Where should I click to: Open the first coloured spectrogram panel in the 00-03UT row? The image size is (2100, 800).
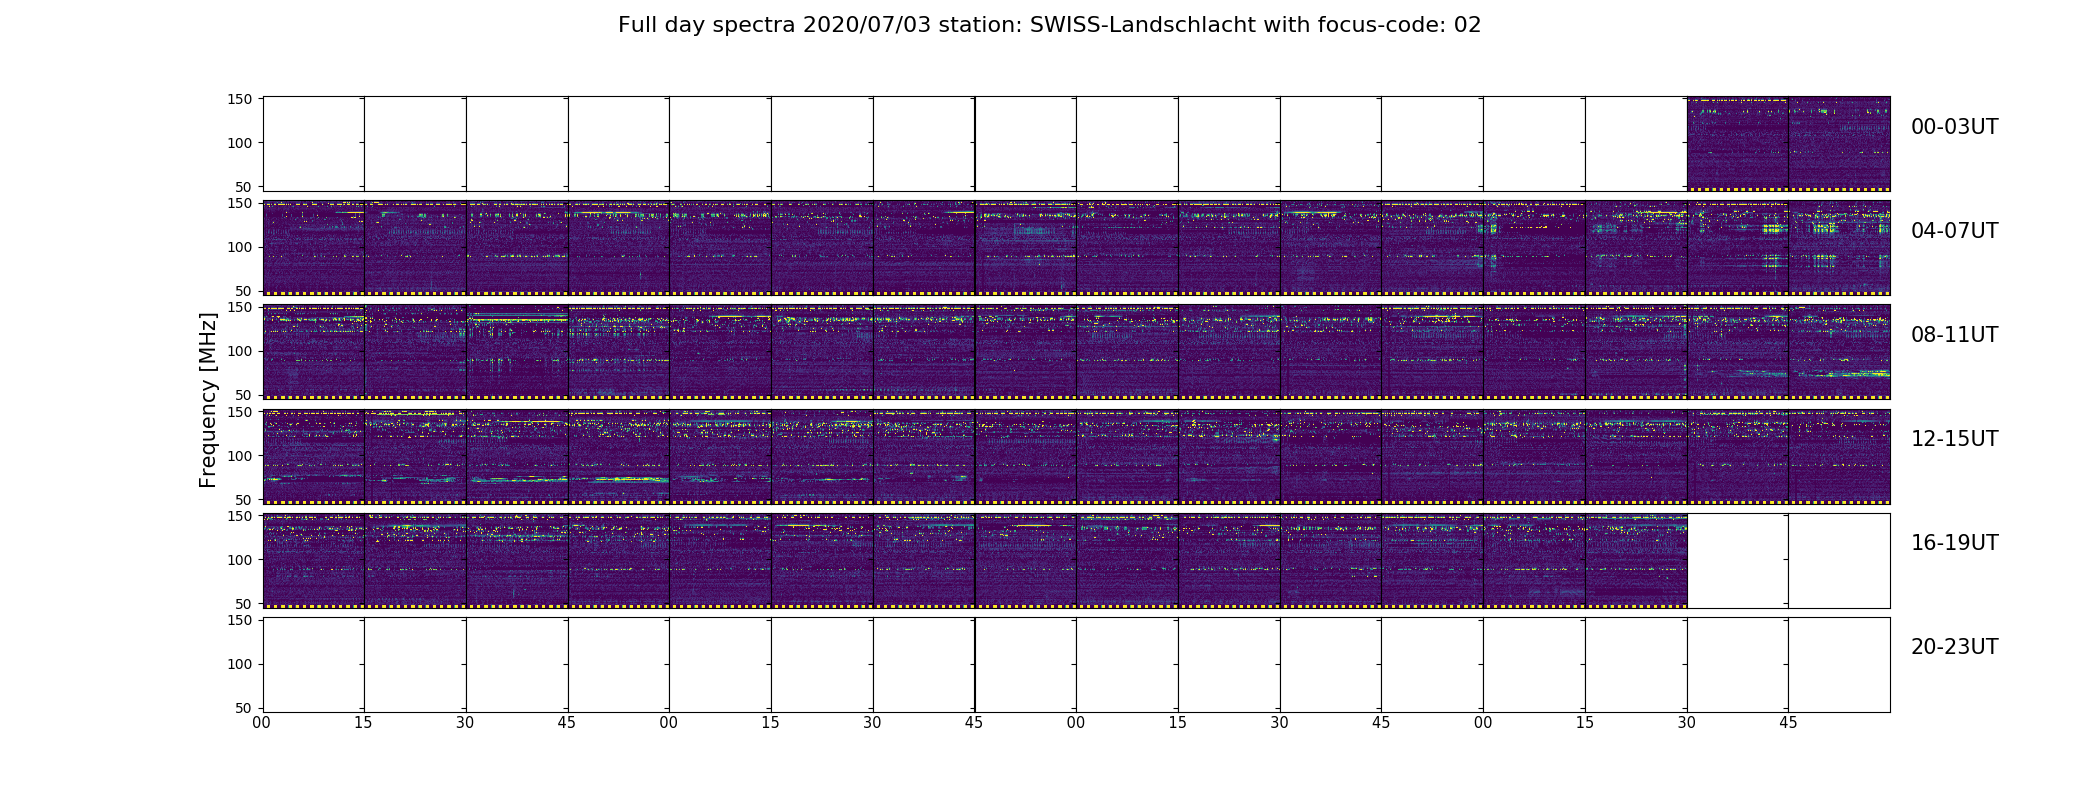(x=1738, y=144)
